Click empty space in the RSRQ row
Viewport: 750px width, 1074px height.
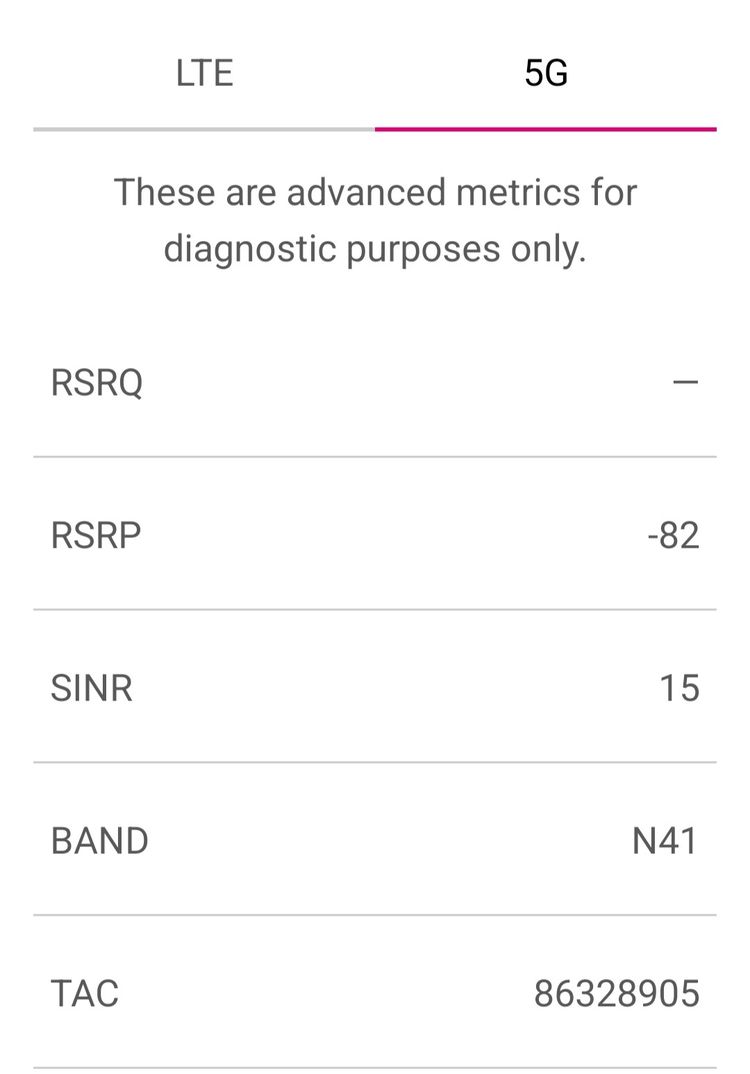404,382
